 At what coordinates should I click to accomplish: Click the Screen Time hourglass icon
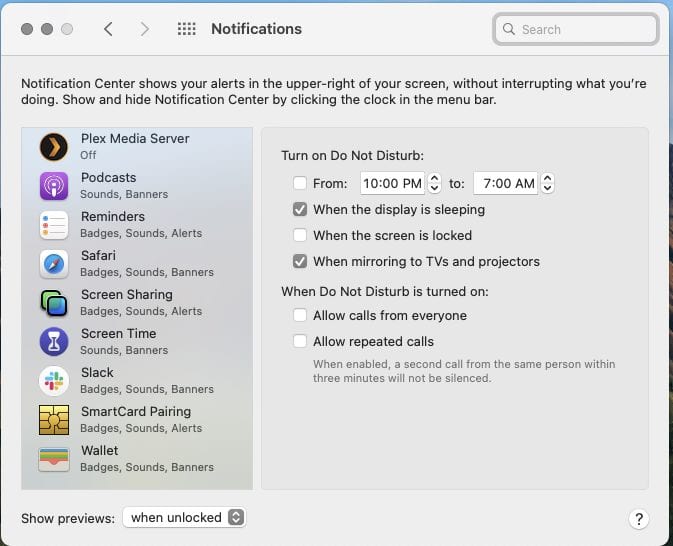click(53, 342)
